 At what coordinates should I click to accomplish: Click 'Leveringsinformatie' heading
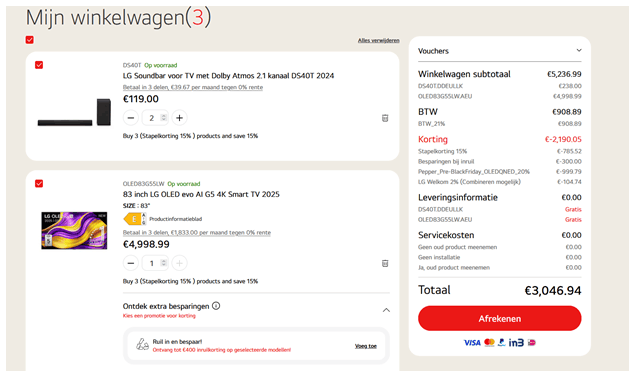coord(458,197)
